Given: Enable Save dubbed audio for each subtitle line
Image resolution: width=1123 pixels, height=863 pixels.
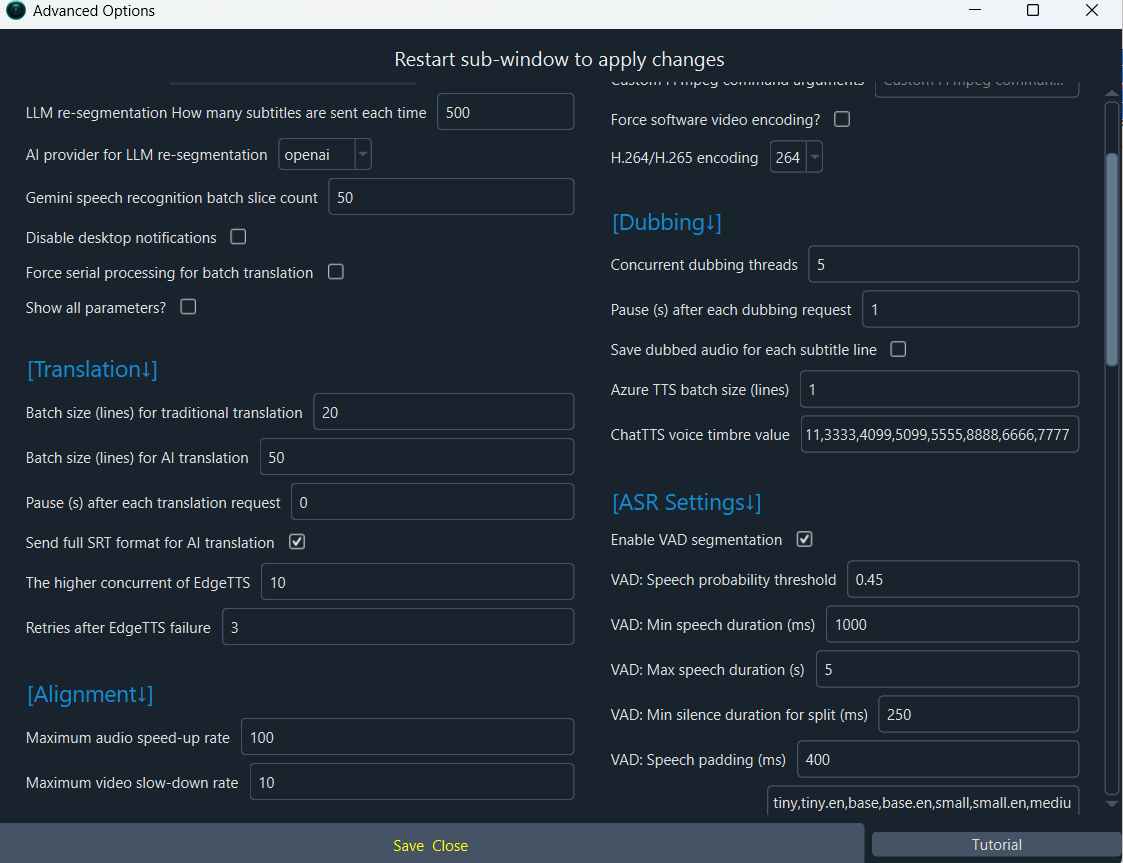Looking at the screenshot, I should pos(898,349).
